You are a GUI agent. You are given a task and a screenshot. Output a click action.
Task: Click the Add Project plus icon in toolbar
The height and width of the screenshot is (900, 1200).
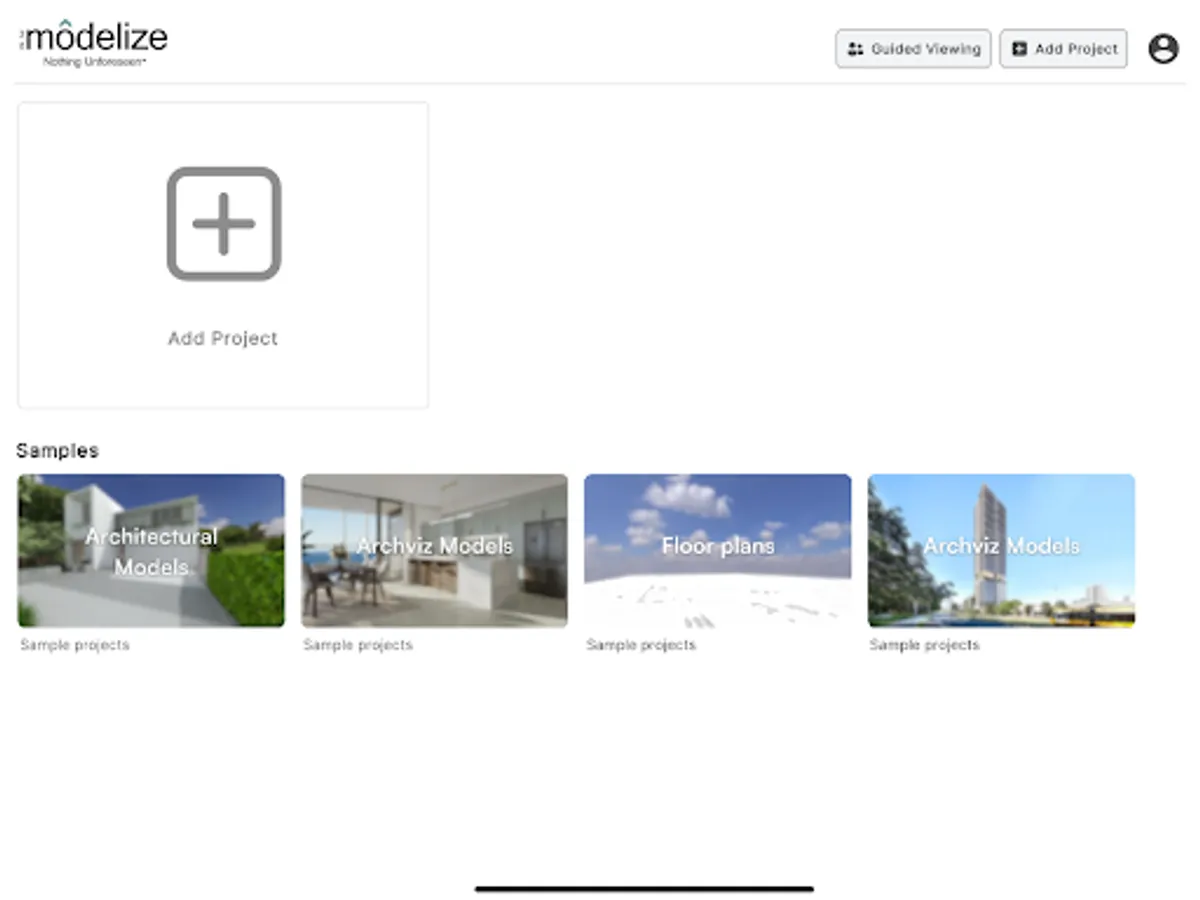[x=1019, y=48]
